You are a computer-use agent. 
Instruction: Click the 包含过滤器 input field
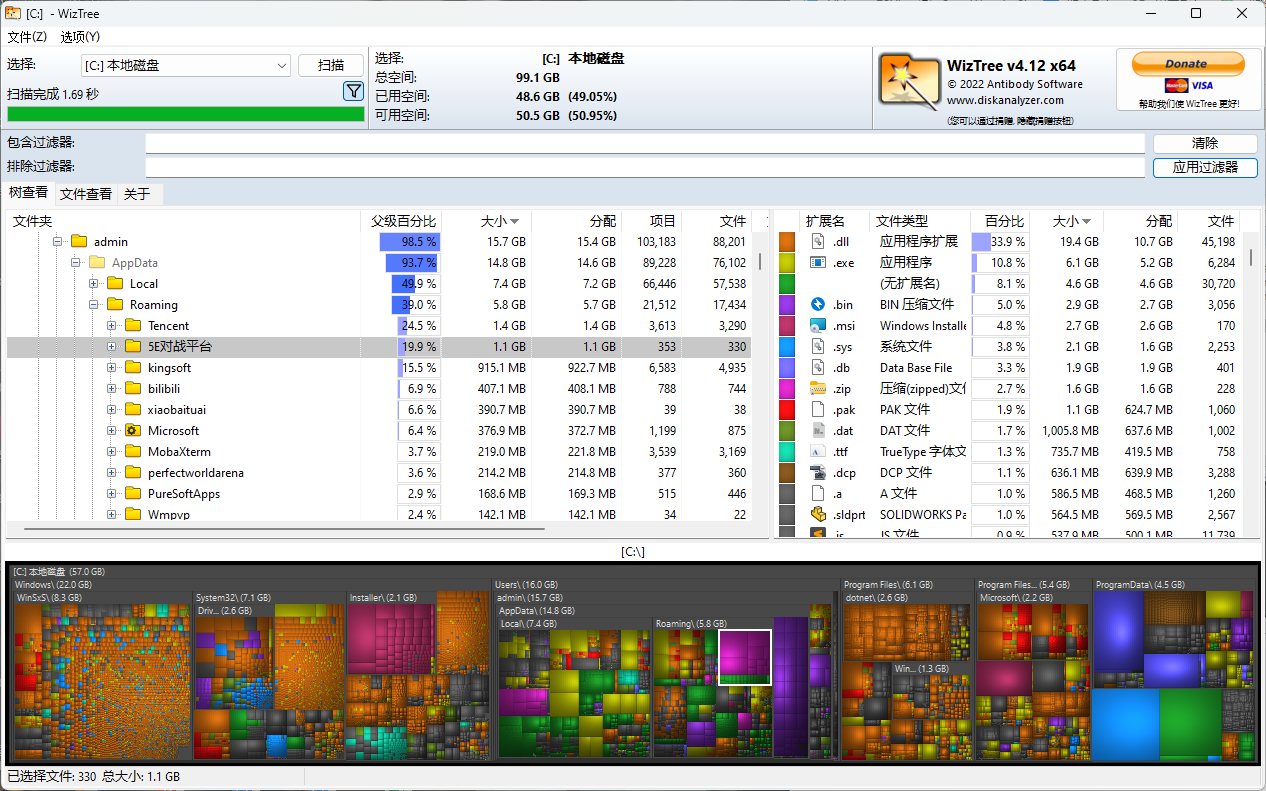pyautogui.click(x=644, y=144)
